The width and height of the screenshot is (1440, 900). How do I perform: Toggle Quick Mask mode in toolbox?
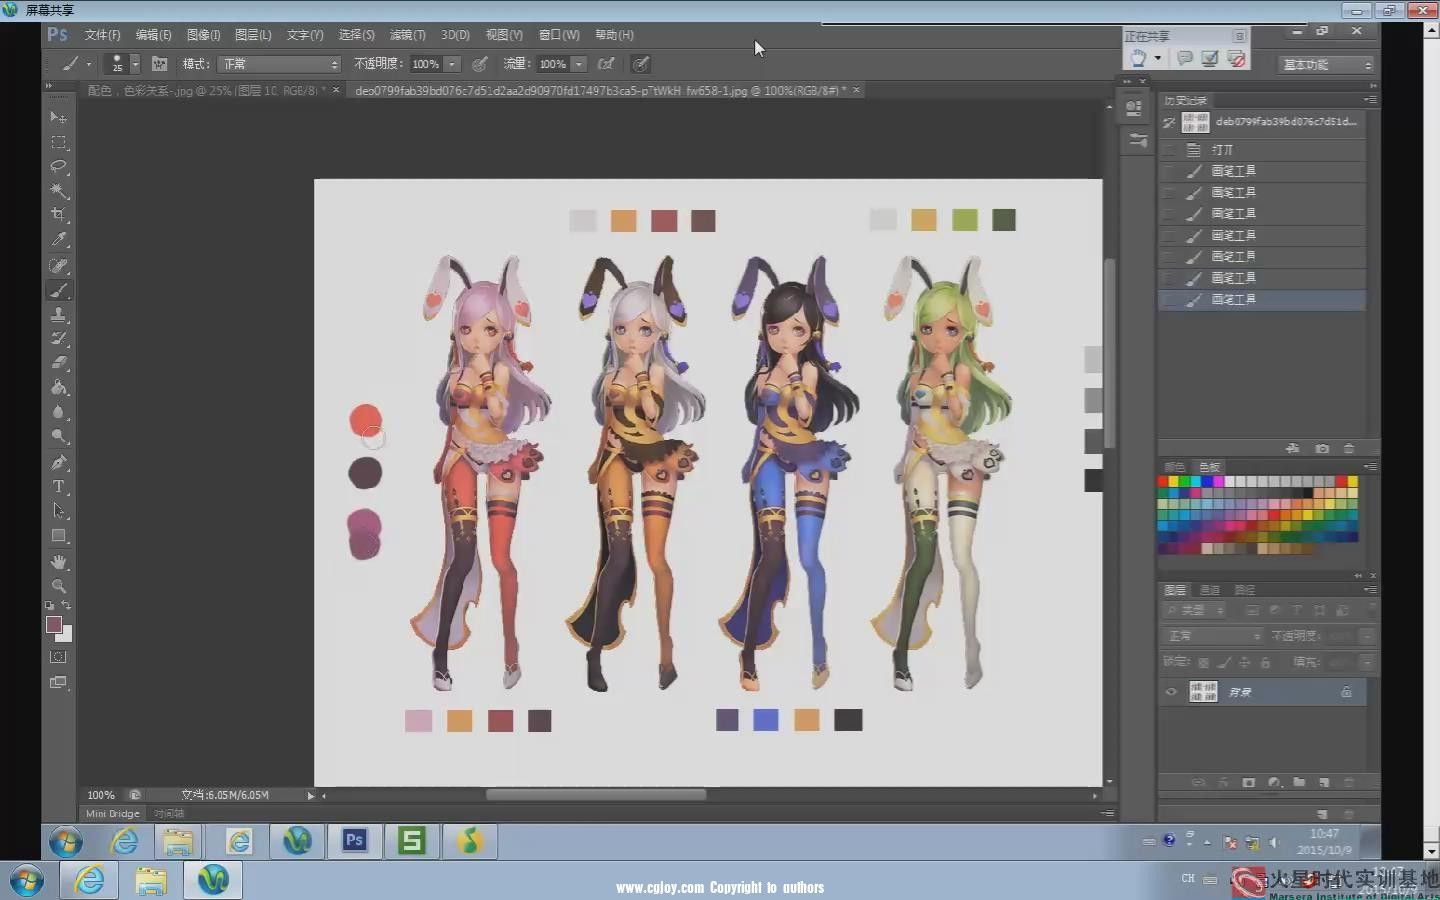pos(58,657)
